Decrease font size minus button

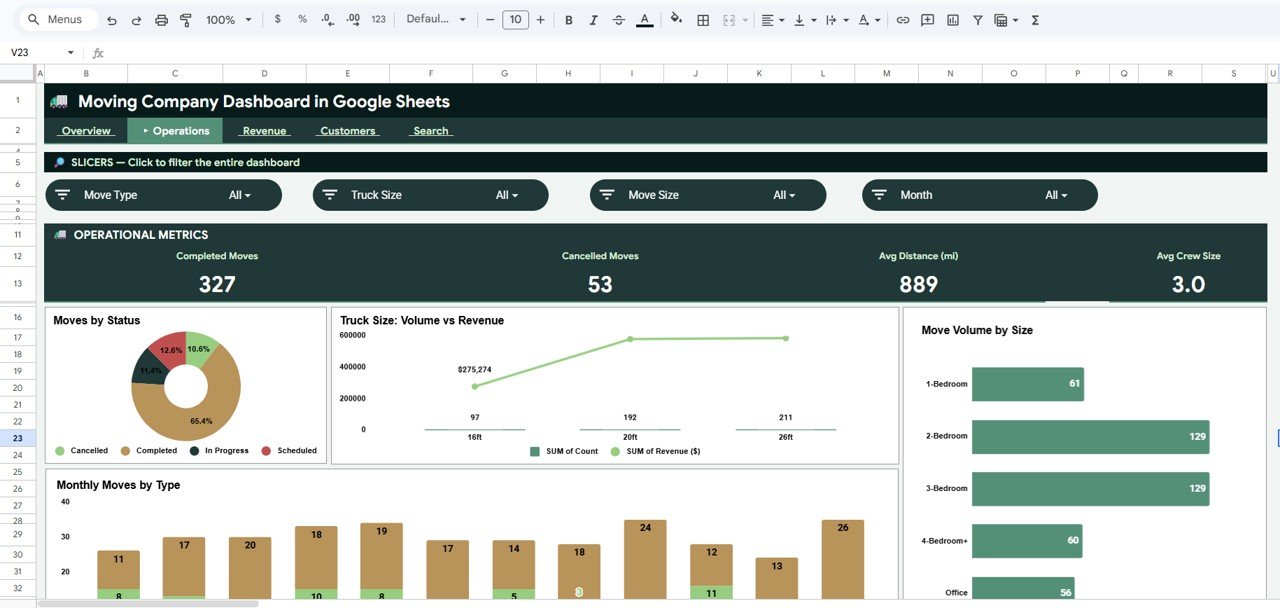[x=489, y=20]
